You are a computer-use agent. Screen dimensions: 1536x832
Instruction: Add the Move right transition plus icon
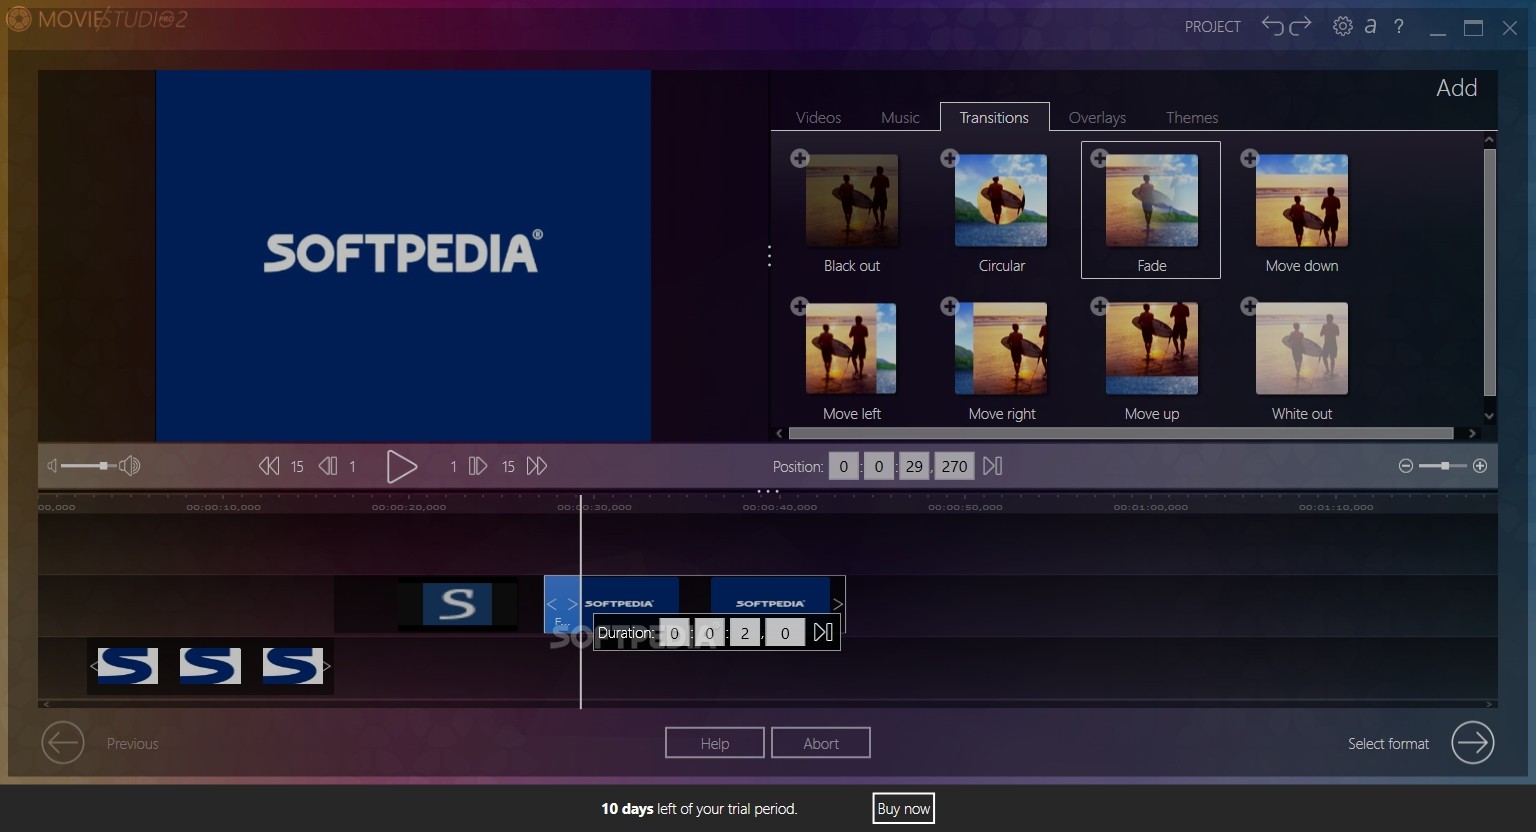[x=949, y=306]
